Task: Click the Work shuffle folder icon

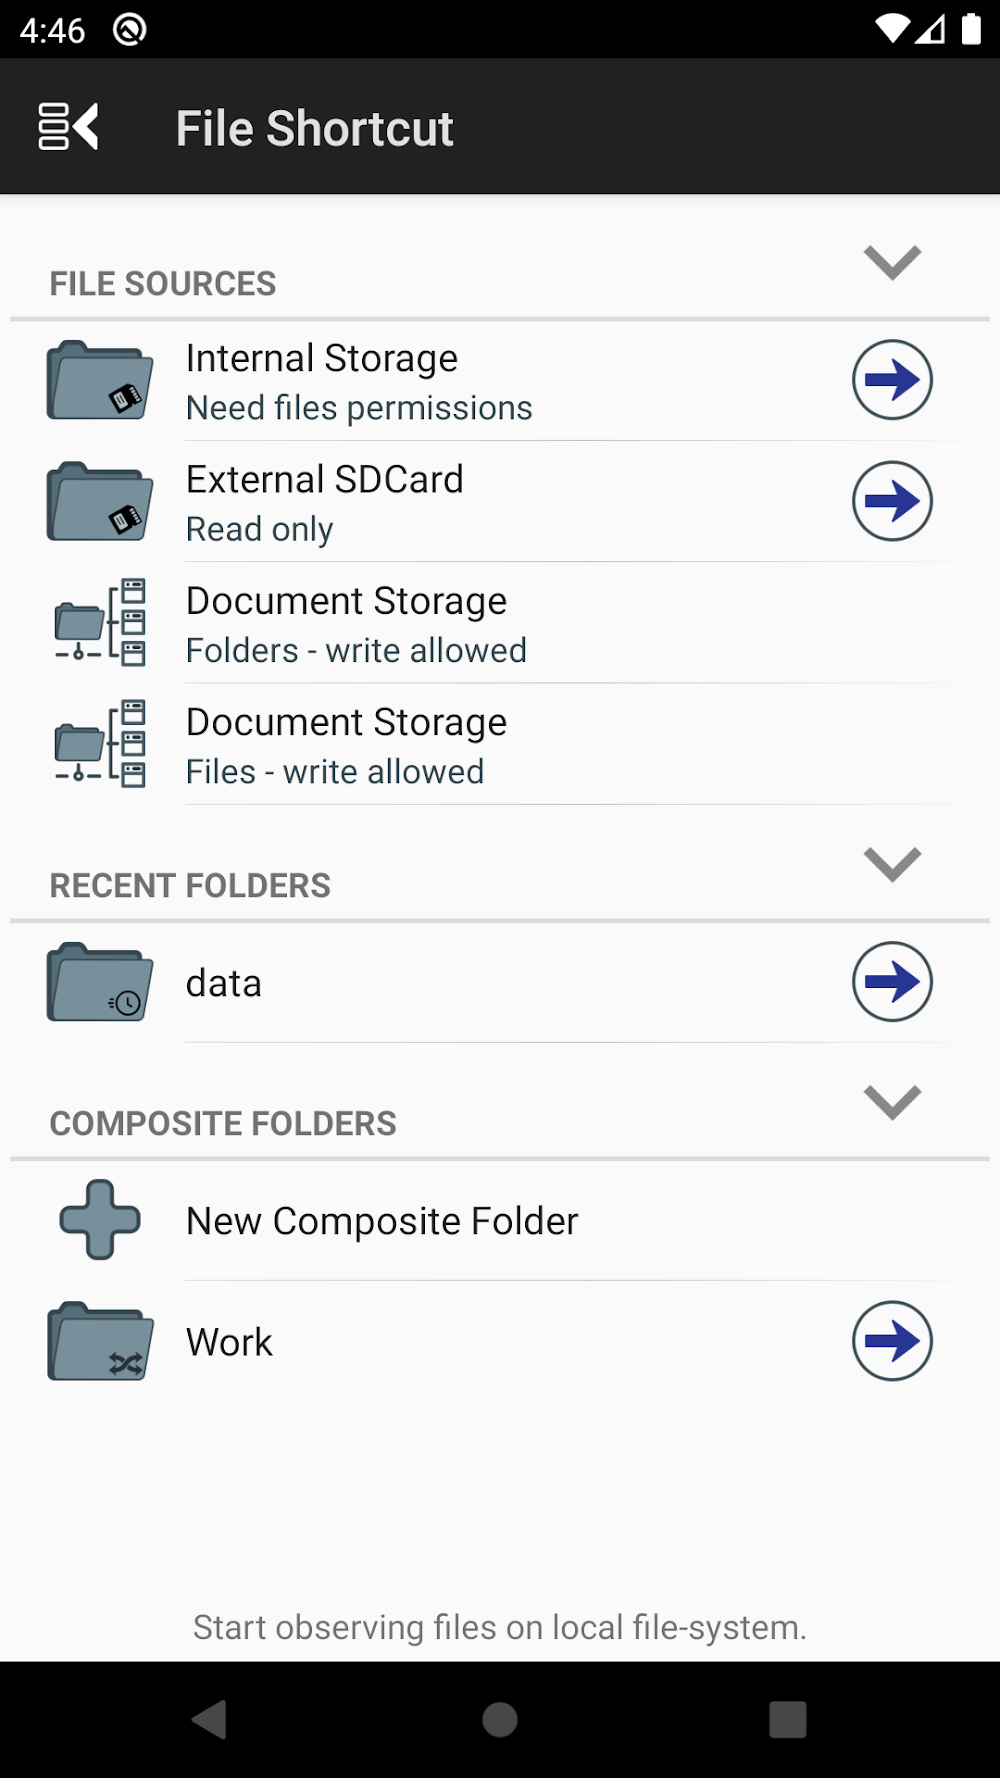Action: coord(100,1341)
